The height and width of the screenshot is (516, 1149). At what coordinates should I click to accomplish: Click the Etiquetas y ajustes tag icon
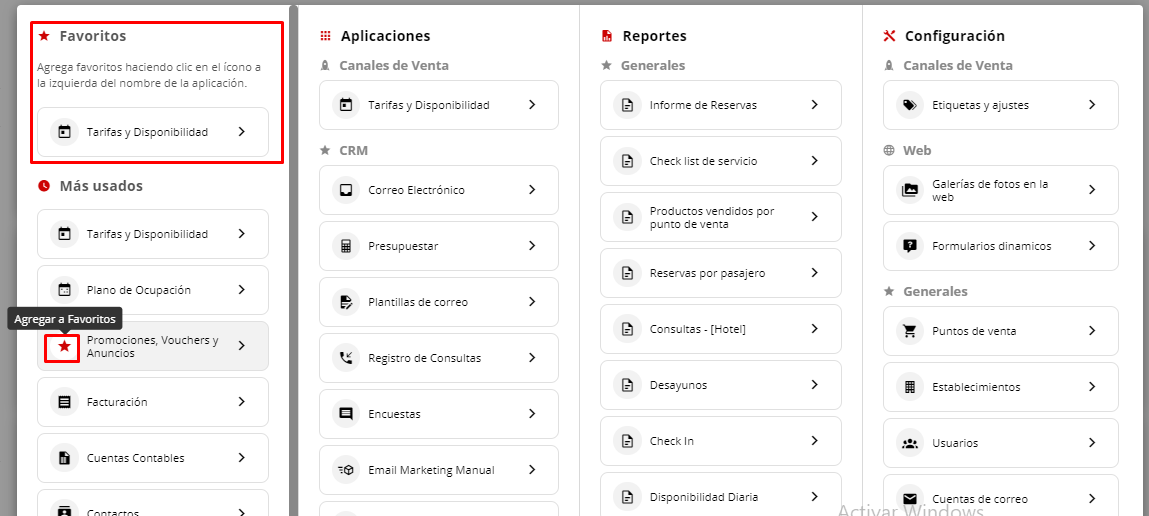coord(910,105)
